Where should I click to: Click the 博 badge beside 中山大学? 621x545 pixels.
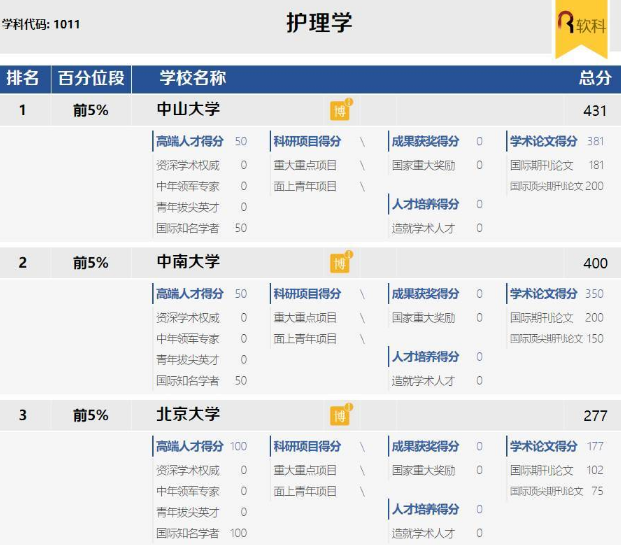point(340,111)
